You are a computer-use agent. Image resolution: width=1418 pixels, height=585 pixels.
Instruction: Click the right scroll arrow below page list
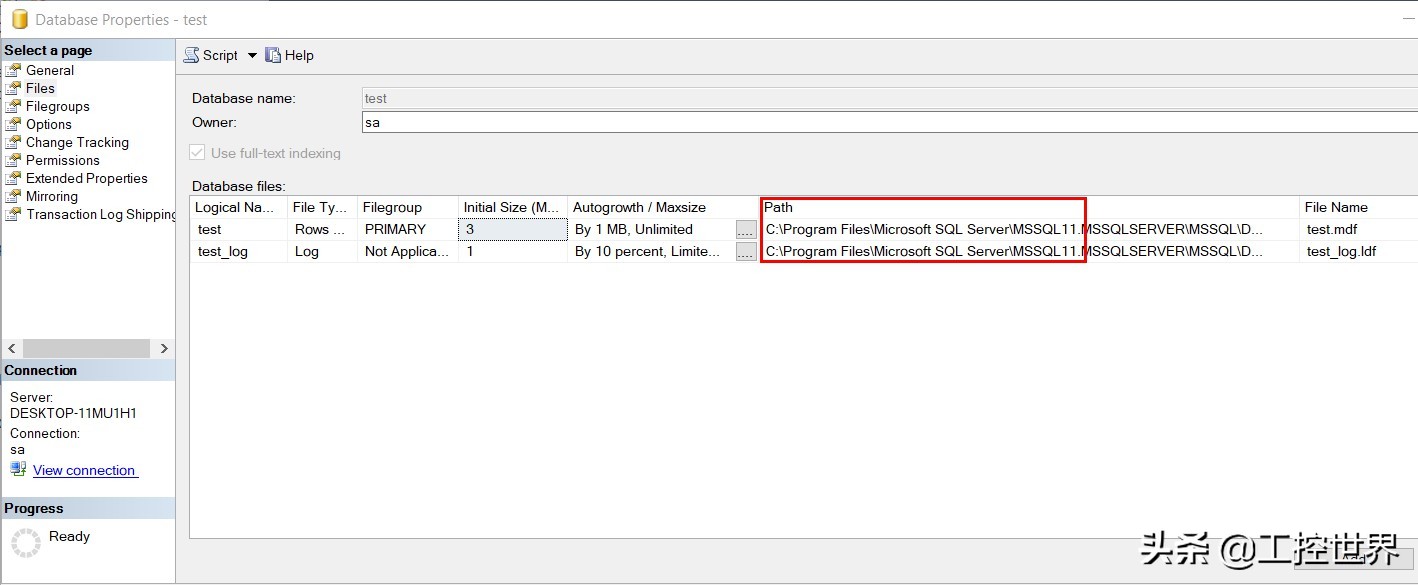pos(164,348)
